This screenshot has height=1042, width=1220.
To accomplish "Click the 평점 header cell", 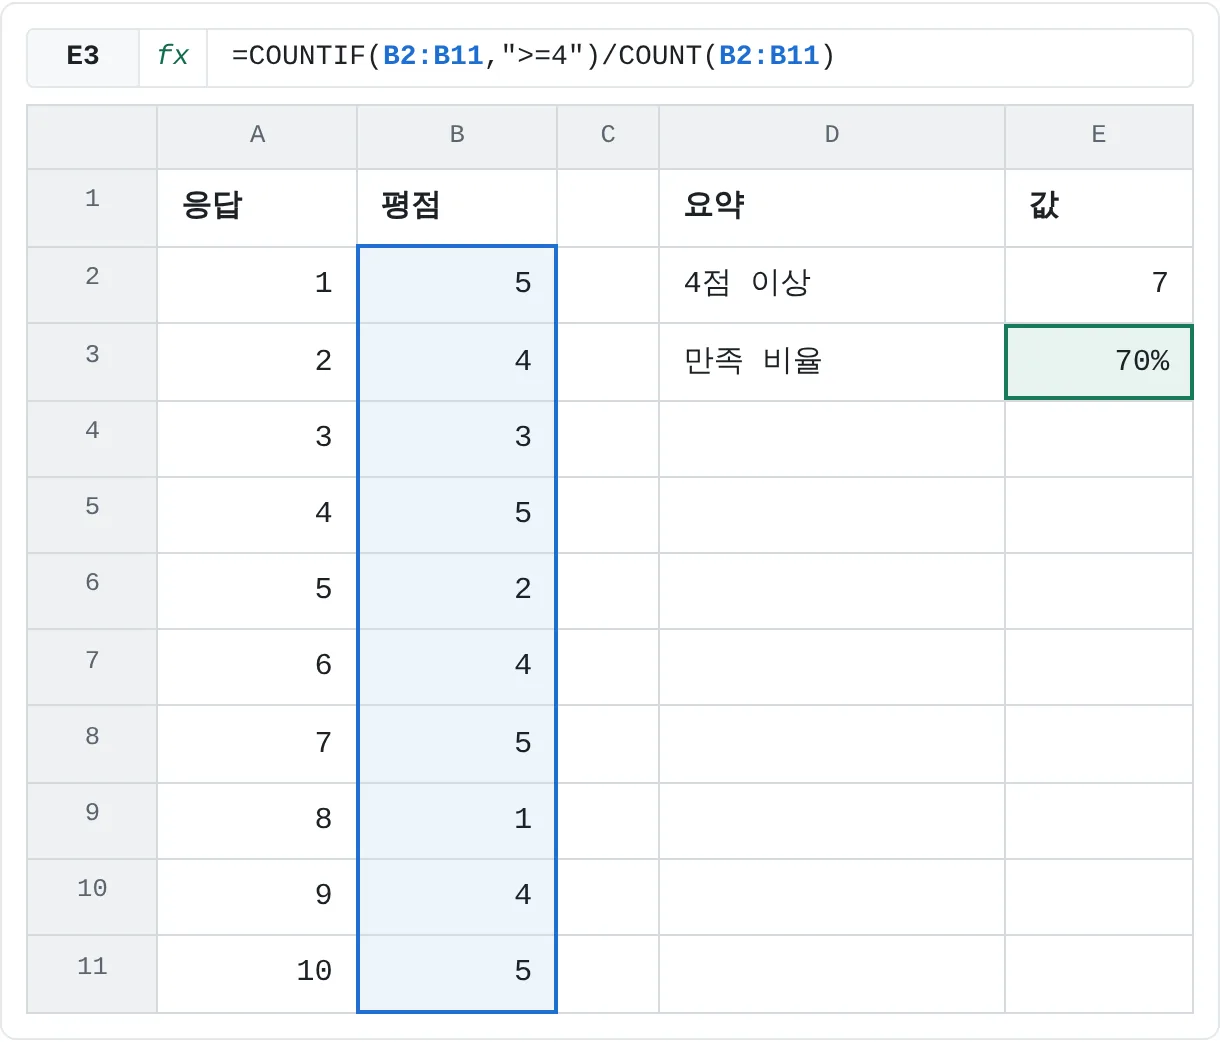I will click(x=457, y=208).
